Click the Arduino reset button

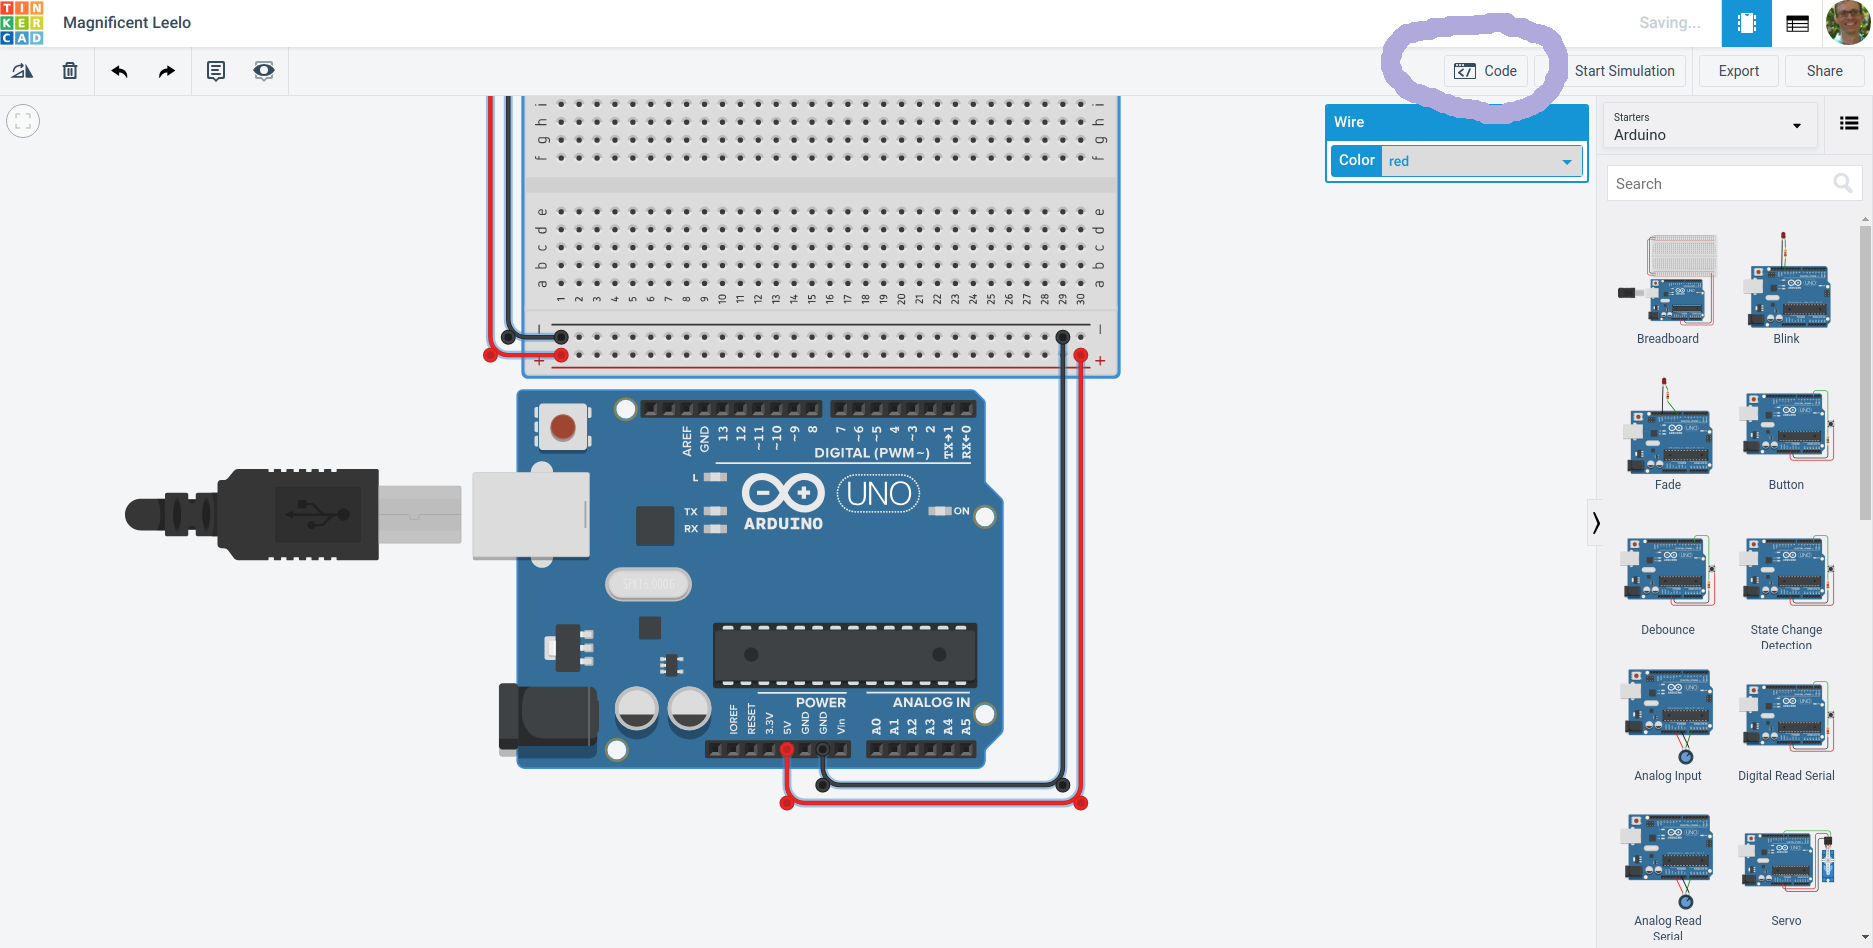pos(563,428)
